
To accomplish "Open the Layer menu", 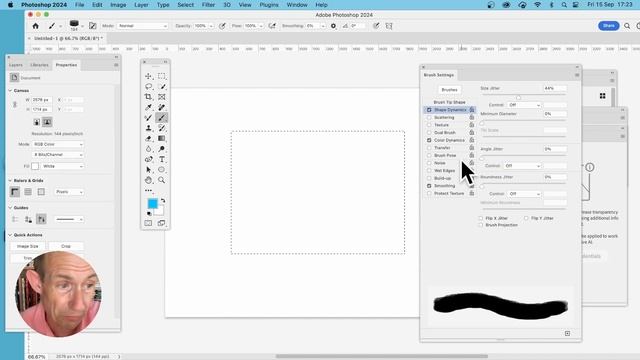I will coord(141,5).
